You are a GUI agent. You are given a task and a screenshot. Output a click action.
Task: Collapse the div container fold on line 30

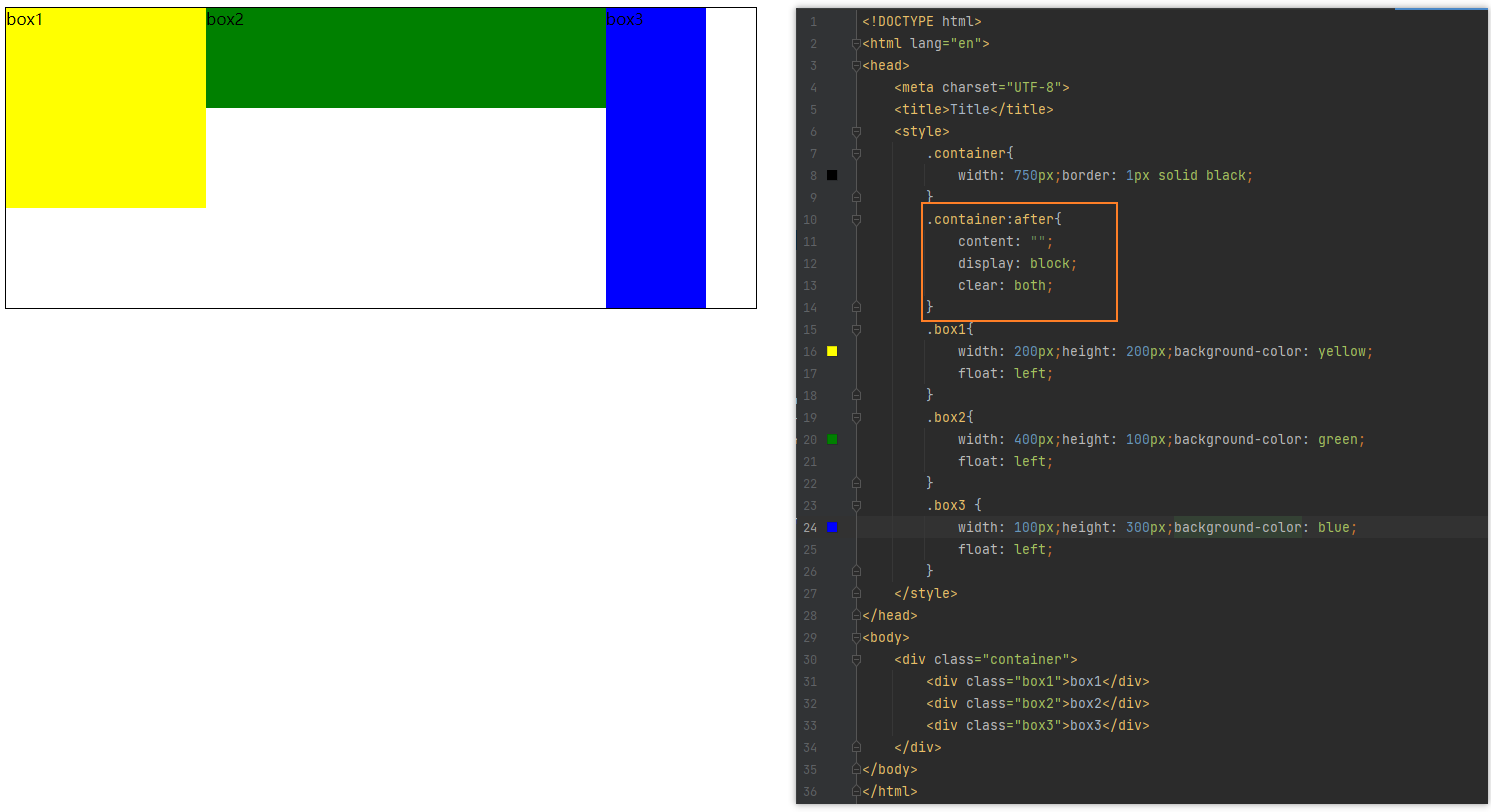click(856, 659)
